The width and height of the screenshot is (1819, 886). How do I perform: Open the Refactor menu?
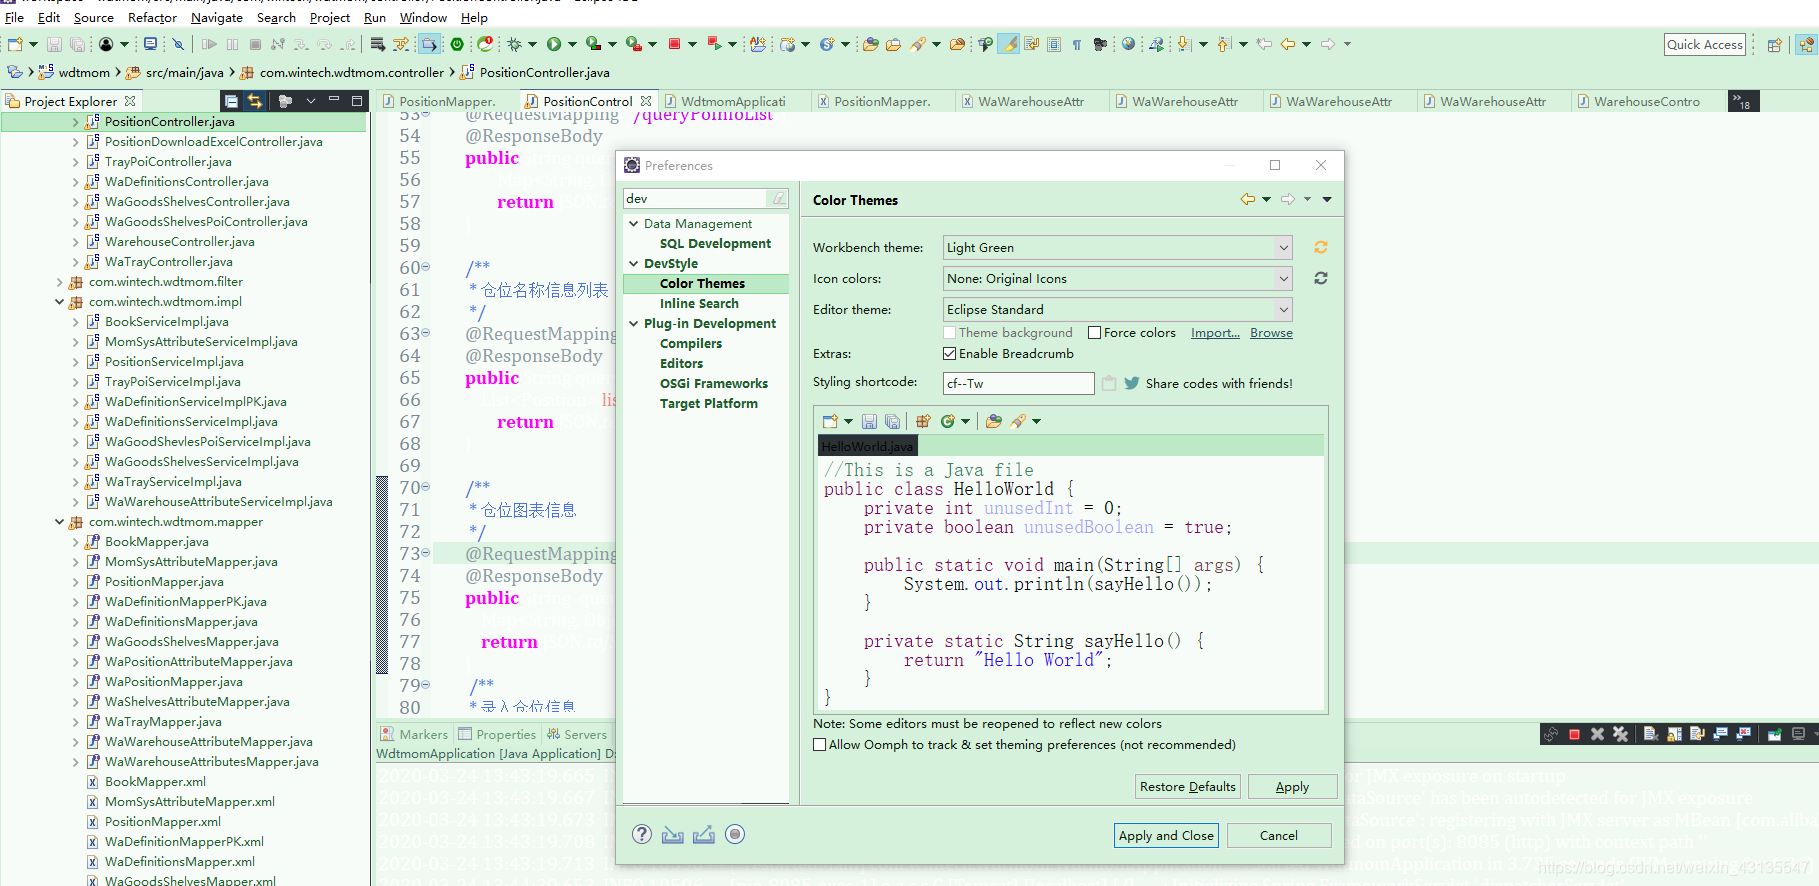click(x=152, y=17)
